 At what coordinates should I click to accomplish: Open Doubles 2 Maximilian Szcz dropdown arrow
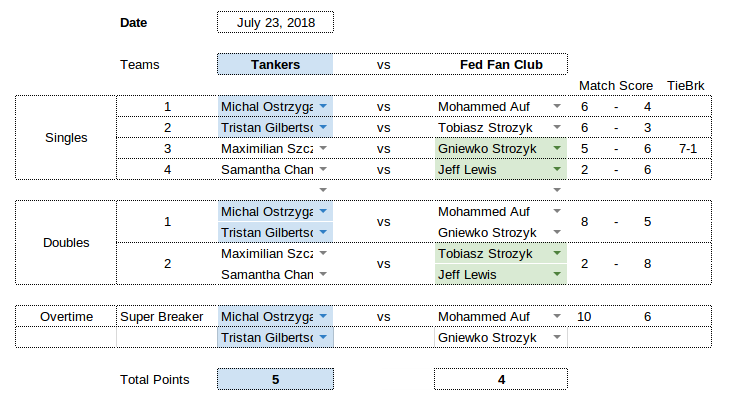323,253
